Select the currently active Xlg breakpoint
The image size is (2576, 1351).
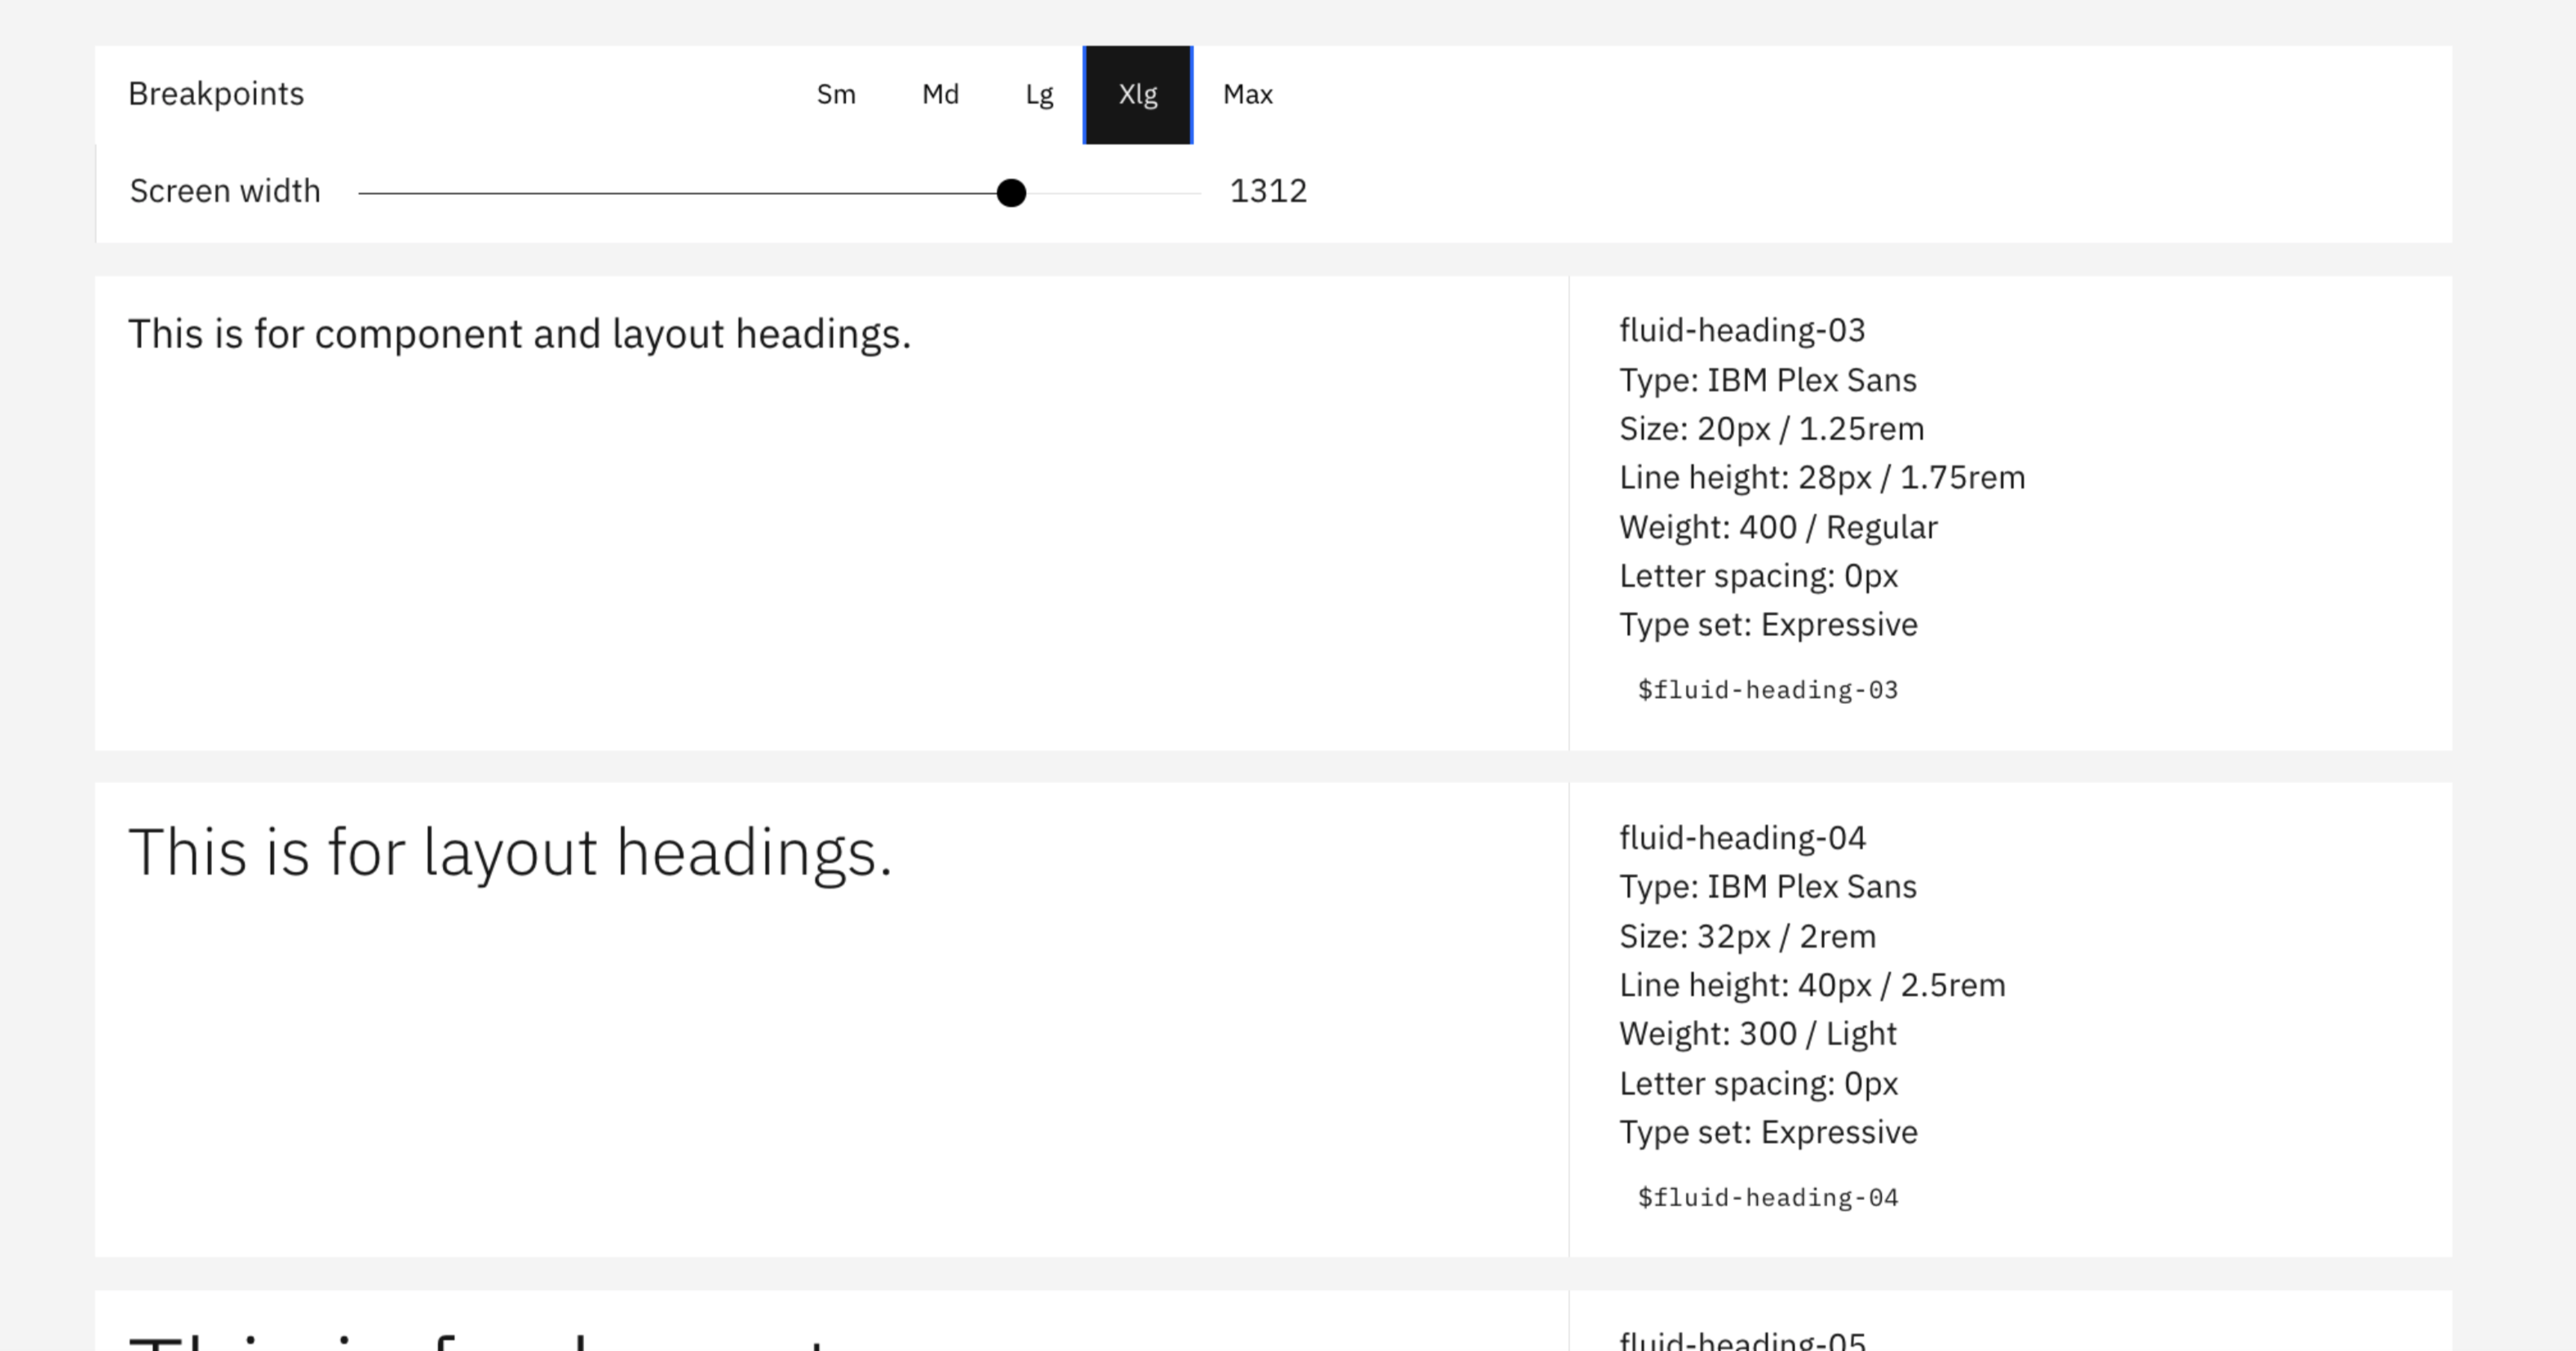[1137, 94]
